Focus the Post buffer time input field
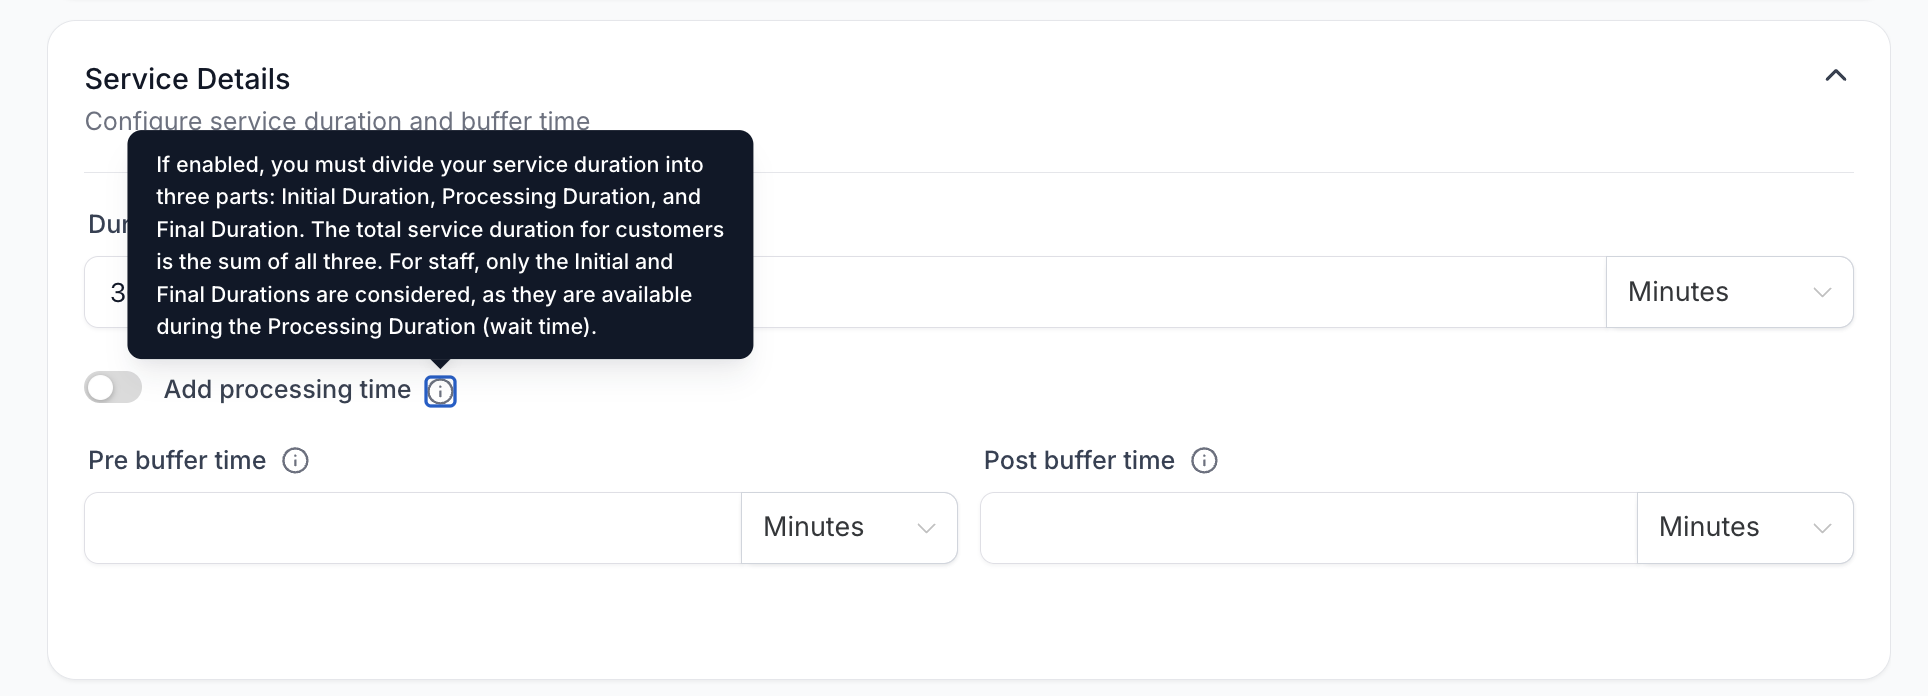 click(1309, 527)
